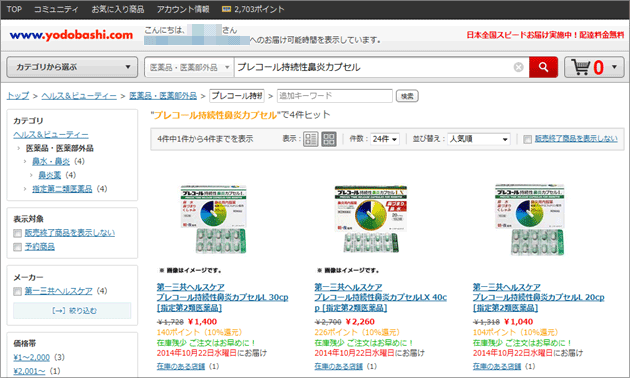Open the shopping cart icon
The height and width of the screenshot is (378, 630).
click(581, 67)
